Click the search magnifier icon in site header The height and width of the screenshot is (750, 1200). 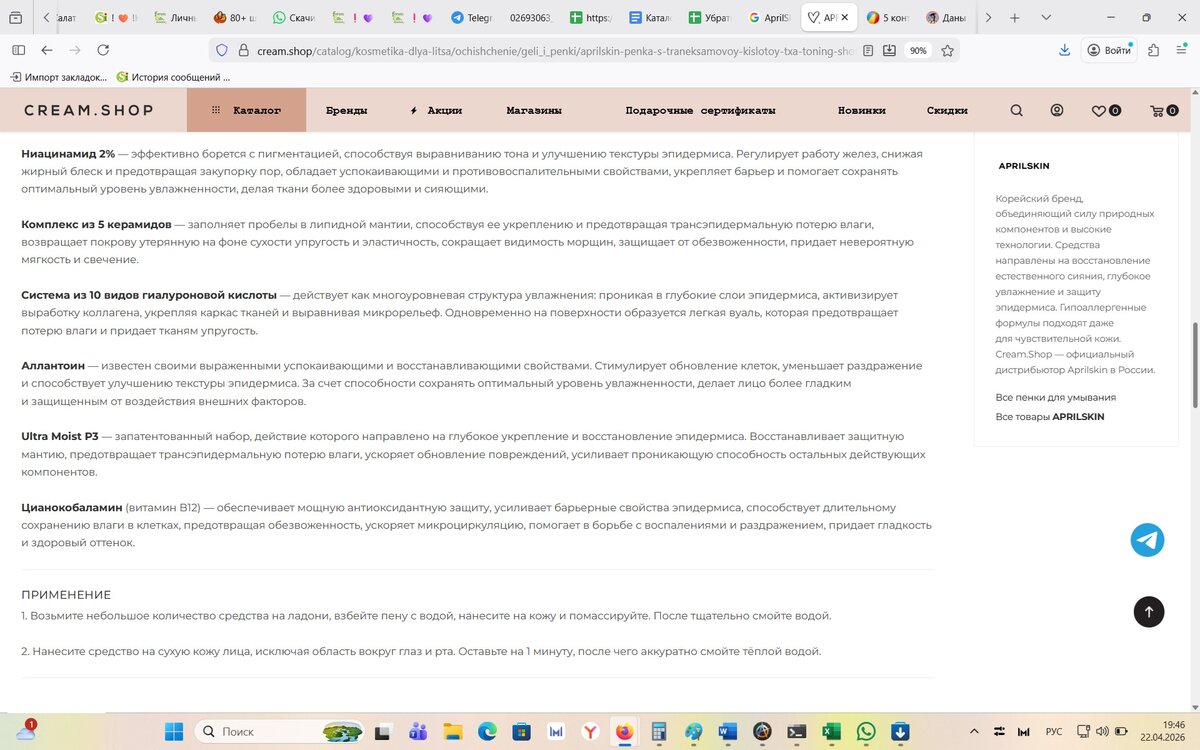pos(1016,111)
